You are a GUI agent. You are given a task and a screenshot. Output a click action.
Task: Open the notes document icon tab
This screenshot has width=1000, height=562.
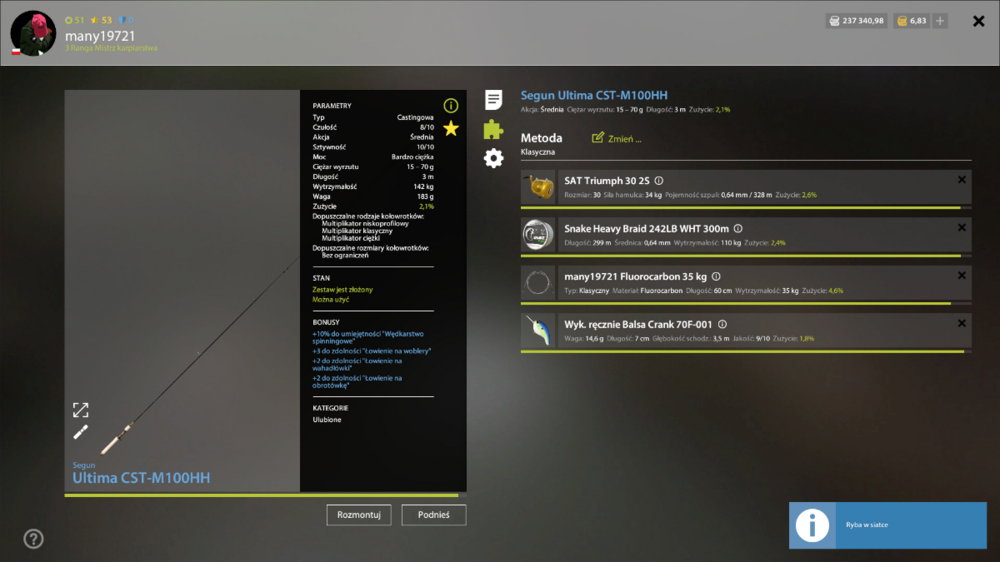493,100
